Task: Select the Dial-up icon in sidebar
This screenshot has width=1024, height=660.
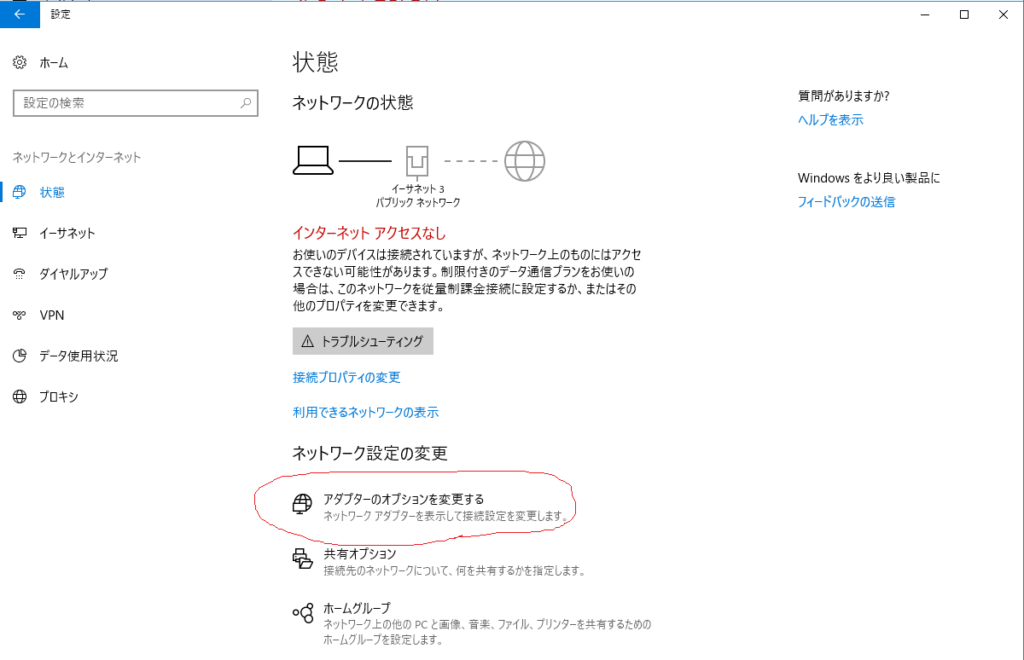Action: pyautogui.click(x=20, y=274)
